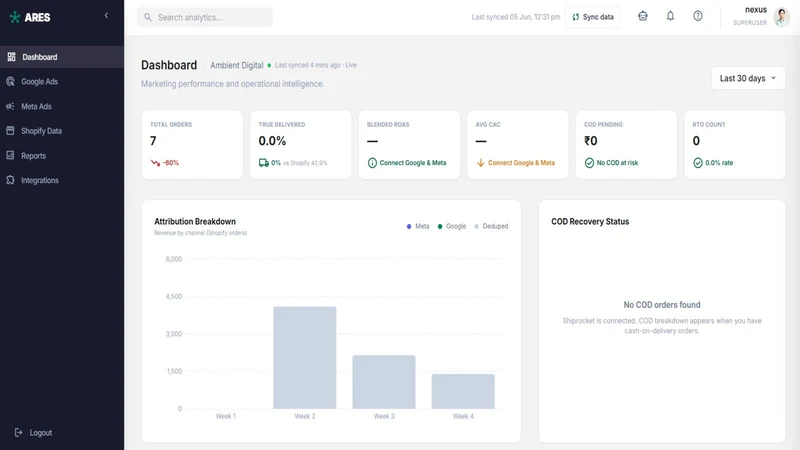Click the Ambient Digital account name
800x450 pixels.
(x=237, y=65)
